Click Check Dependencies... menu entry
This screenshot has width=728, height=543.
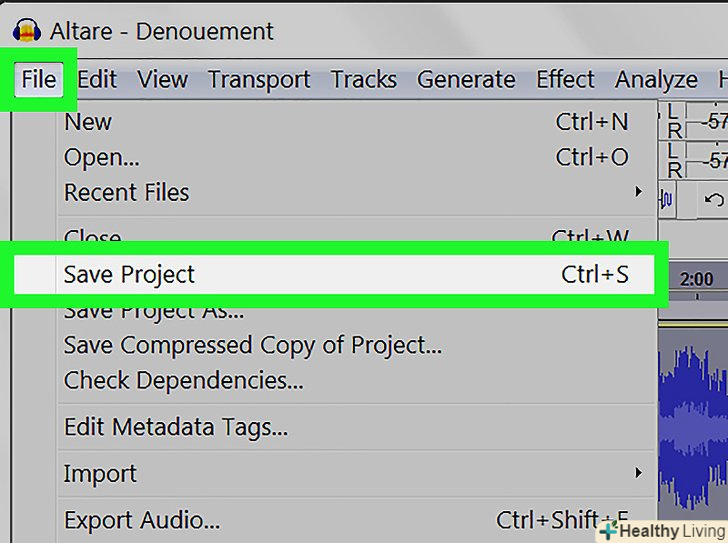pos(184,381)
